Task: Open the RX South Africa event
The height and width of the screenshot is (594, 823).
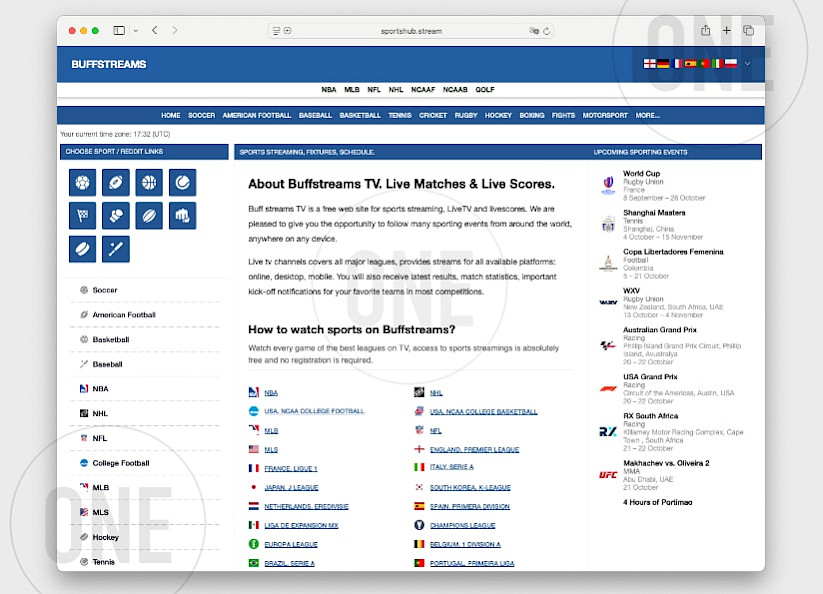Action: pyautogui.click(x=650, y=416)
